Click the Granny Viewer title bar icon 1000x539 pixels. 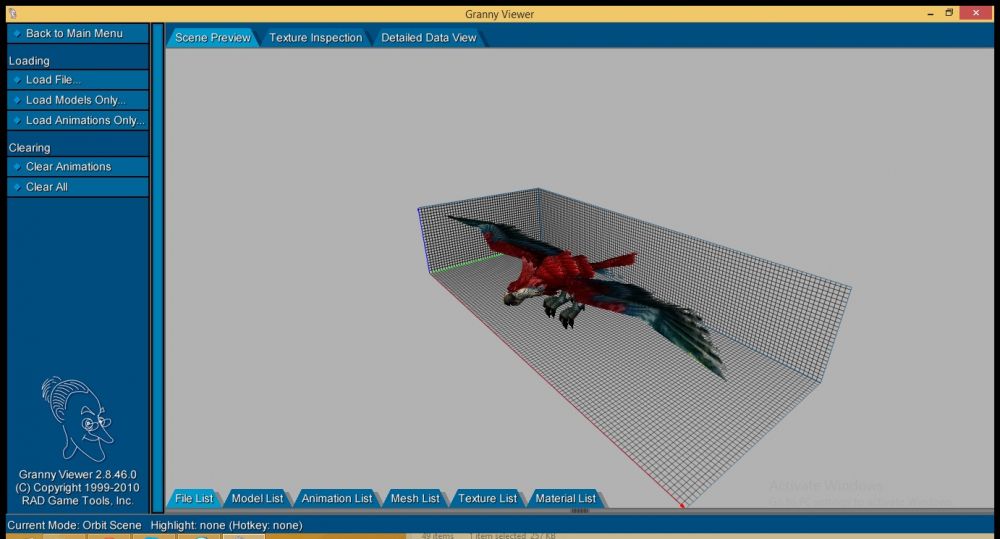pyautogui.click(x=12, y=13)
